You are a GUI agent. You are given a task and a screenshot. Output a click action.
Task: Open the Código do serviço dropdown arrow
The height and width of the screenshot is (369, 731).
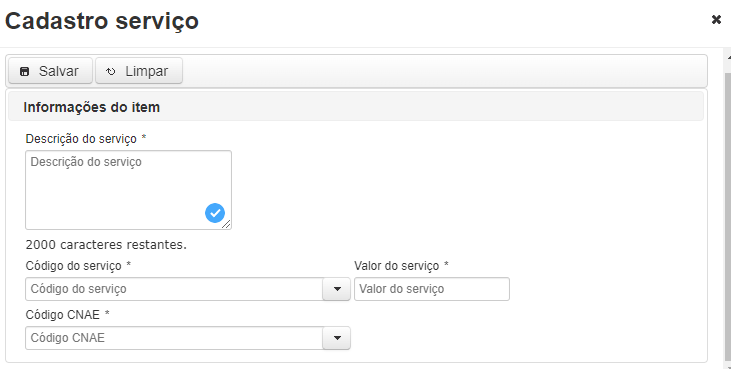click(x=337, y=289)
